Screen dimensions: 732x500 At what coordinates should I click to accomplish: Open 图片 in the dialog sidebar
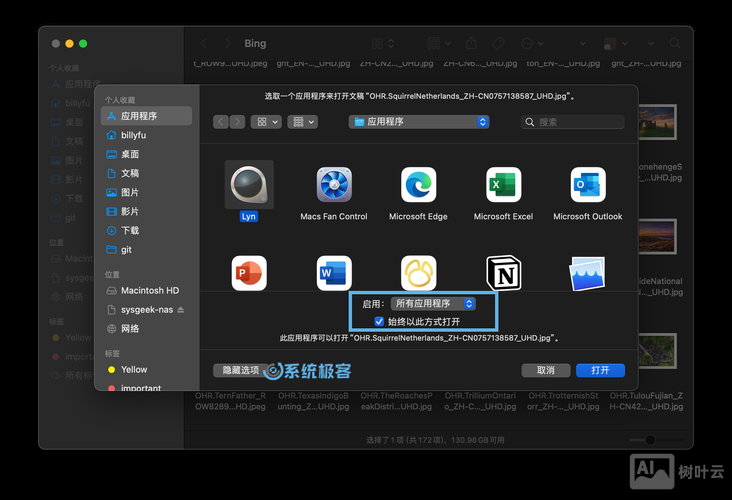(x=147, y=192)
